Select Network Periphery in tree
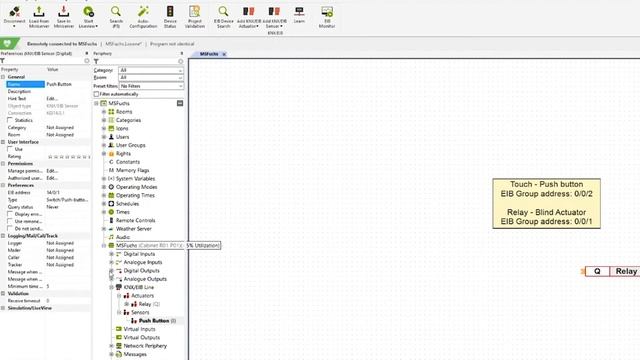640x360 pixels. coord(145,346)
